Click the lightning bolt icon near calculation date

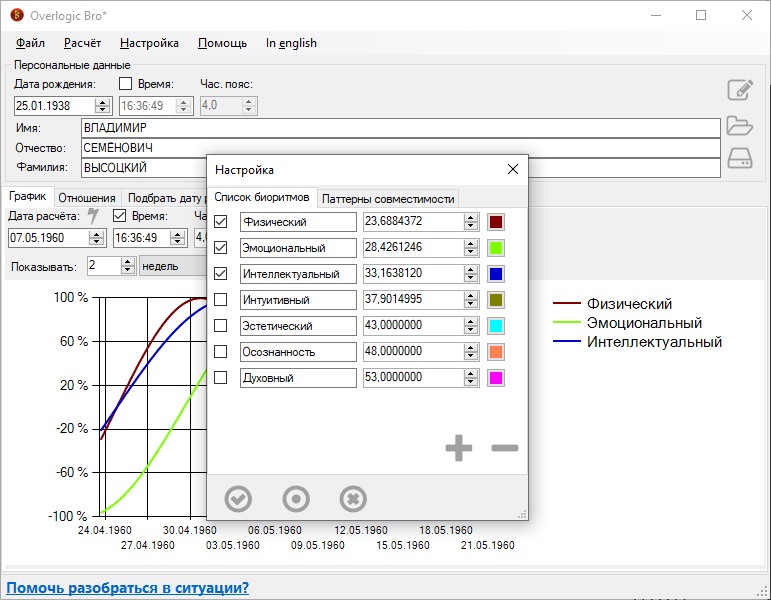coord(94,216)
